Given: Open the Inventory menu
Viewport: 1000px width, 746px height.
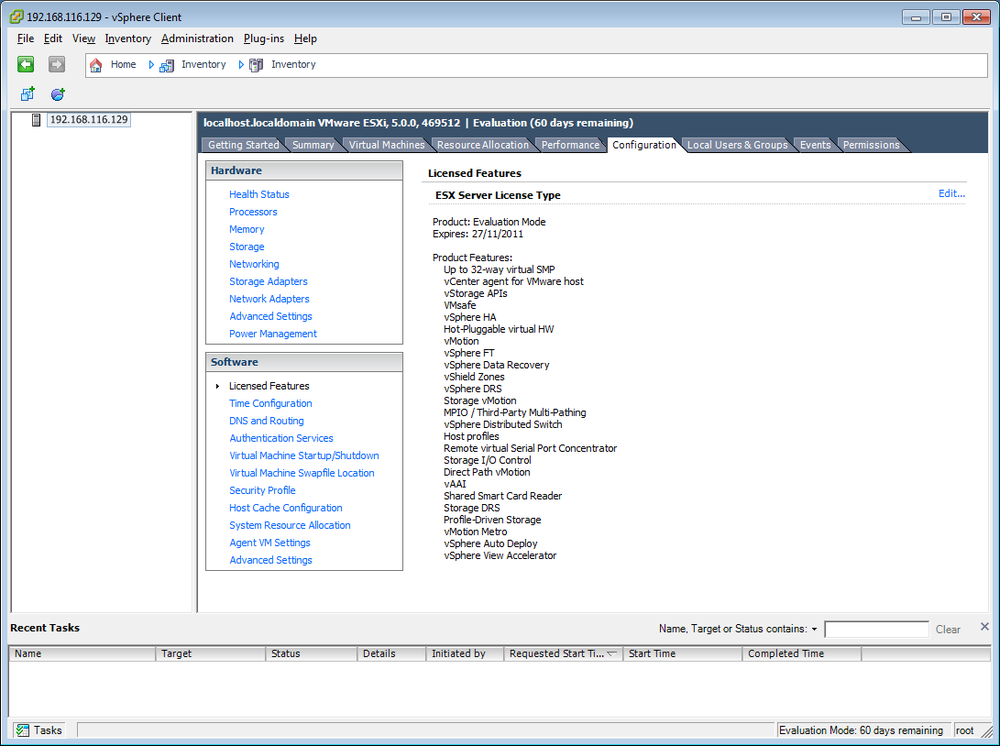Looking at the screenshot, I should coord(128,38).
